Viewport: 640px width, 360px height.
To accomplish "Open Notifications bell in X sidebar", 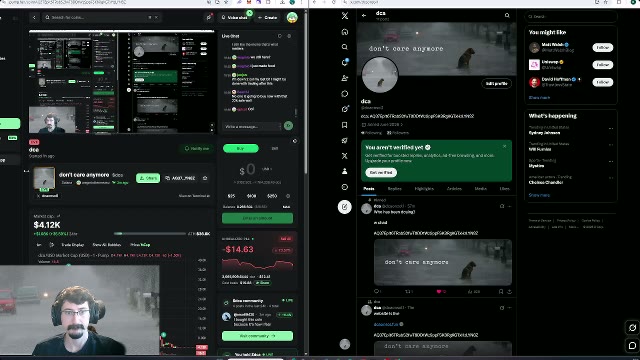I will click(345, 62).
